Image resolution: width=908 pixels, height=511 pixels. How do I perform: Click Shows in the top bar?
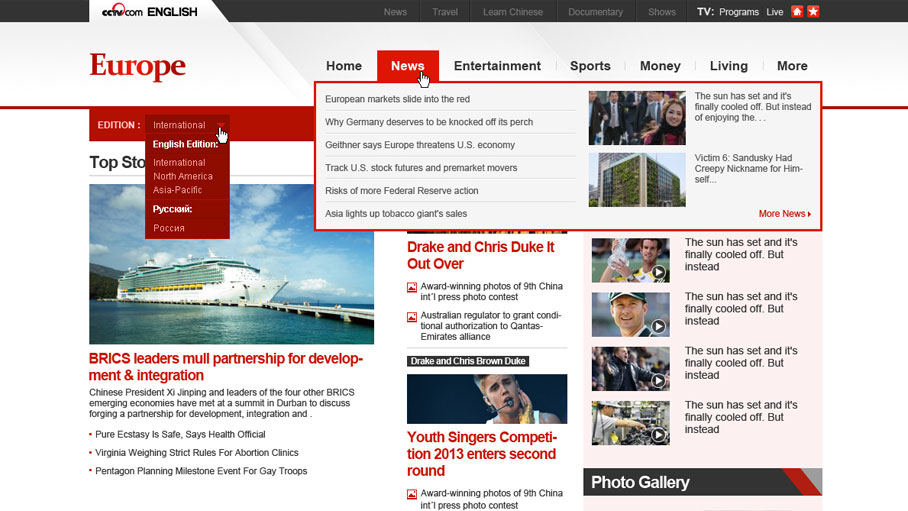click(x=662, y=12)
